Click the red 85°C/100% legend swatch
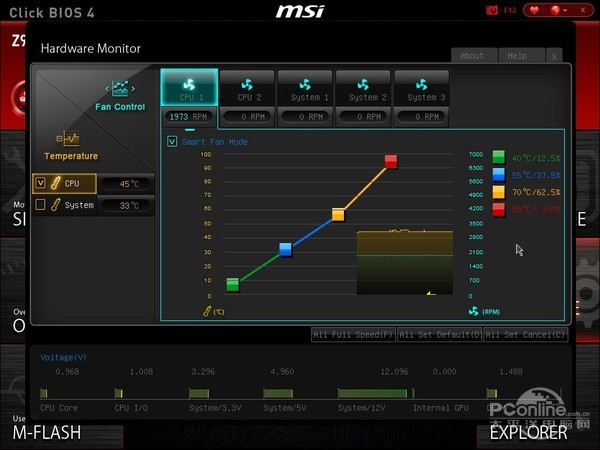This screenshot has width=600, height=450. pos(499,210)
